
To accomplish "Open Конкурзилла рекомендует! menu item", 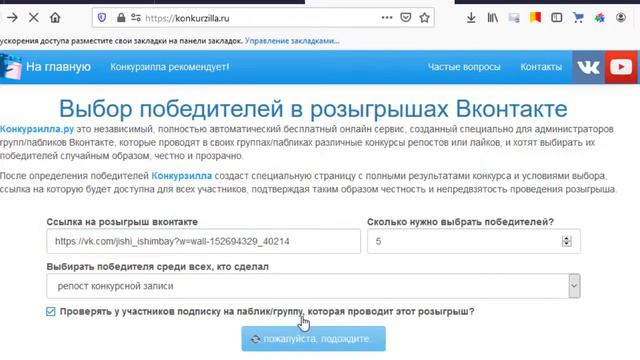I will pyautogui.click(x=170, y=67).
